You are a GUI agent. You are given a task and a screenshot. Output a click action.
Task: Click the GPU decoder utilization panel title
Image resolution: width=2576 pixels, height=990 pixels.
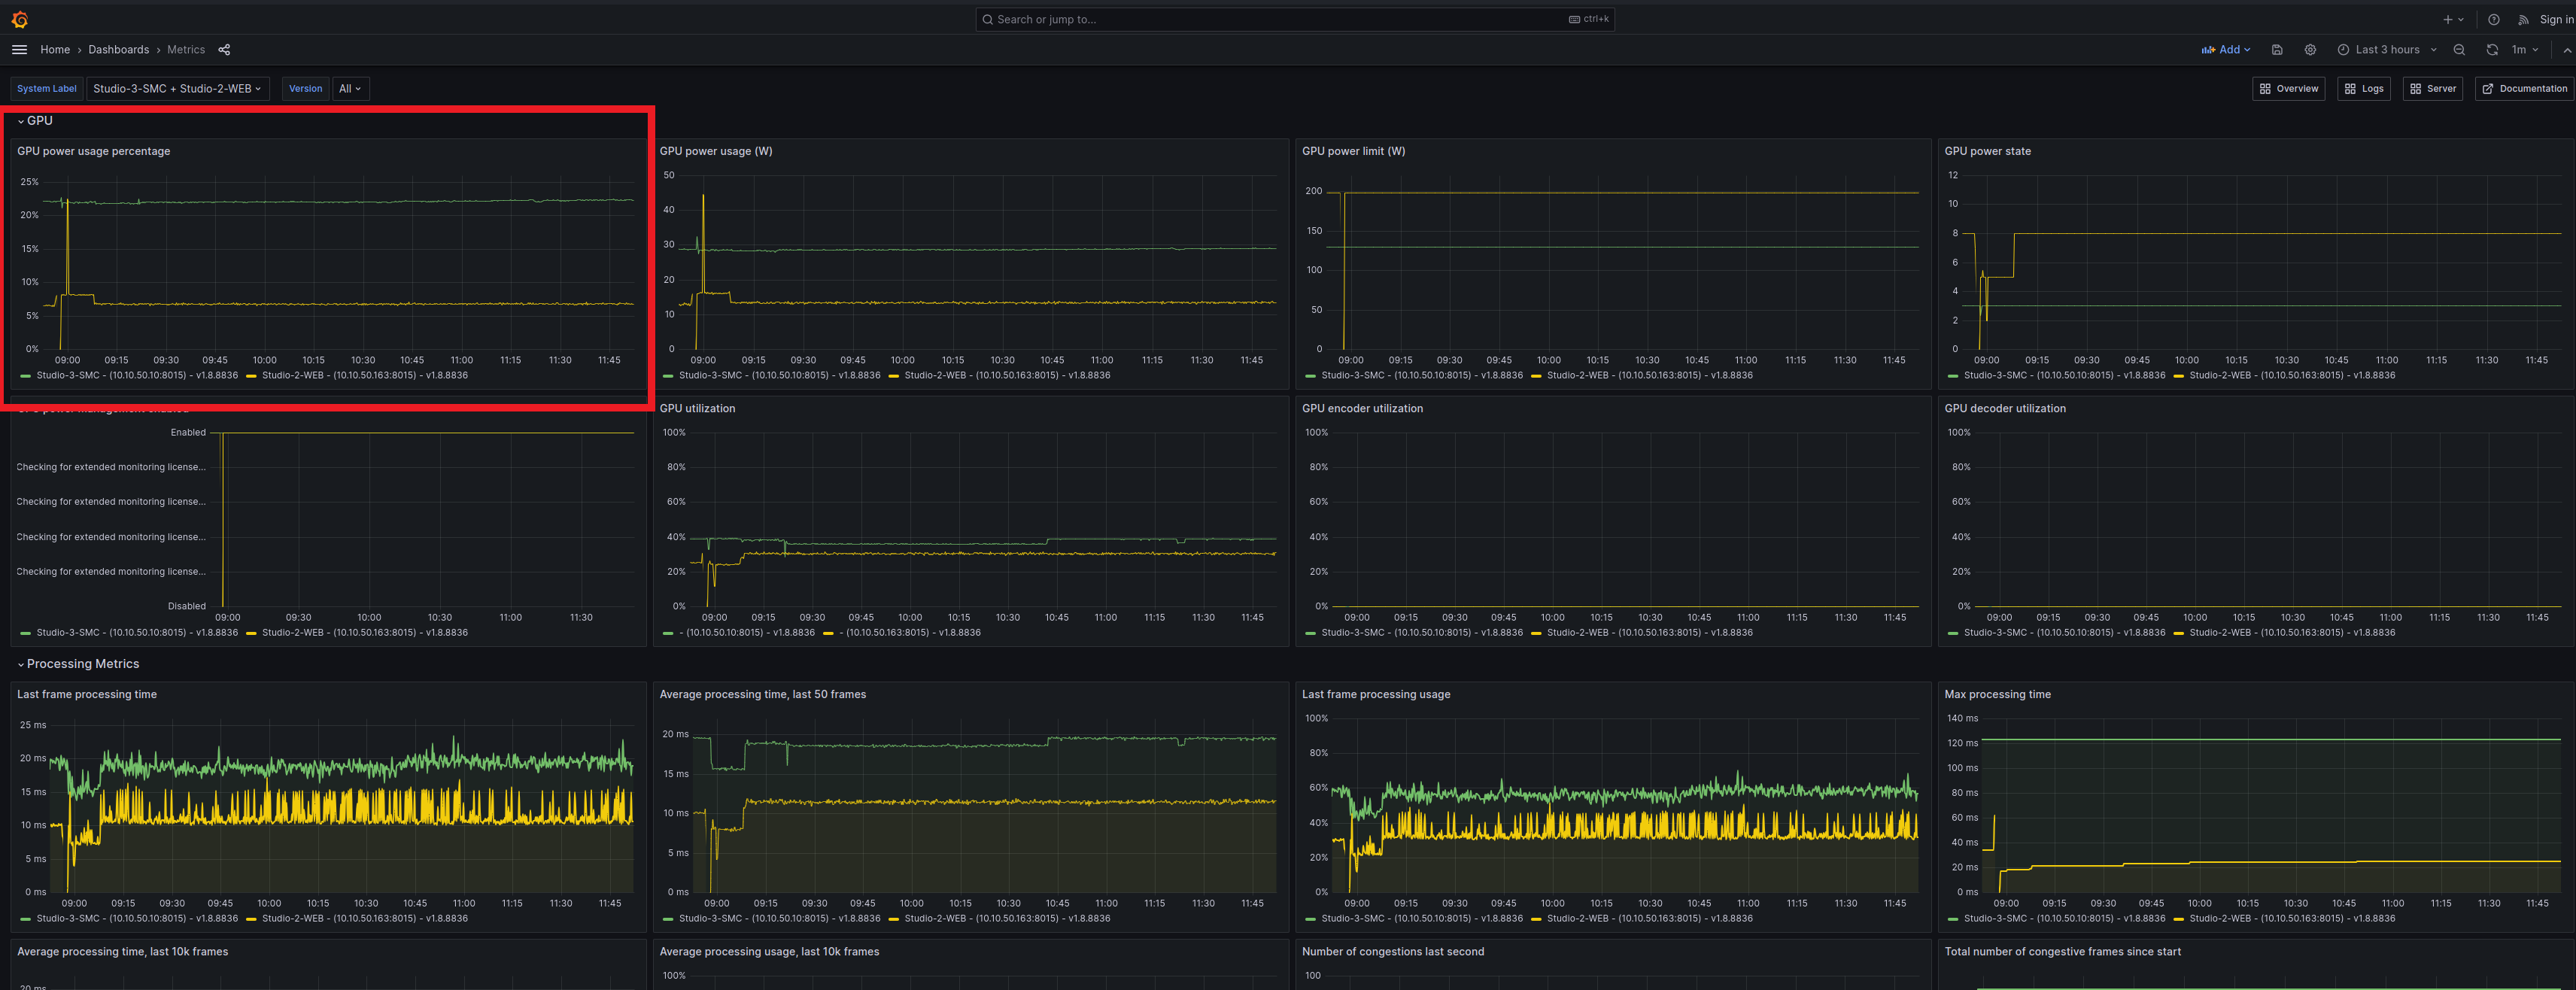tap(2004, 408)
